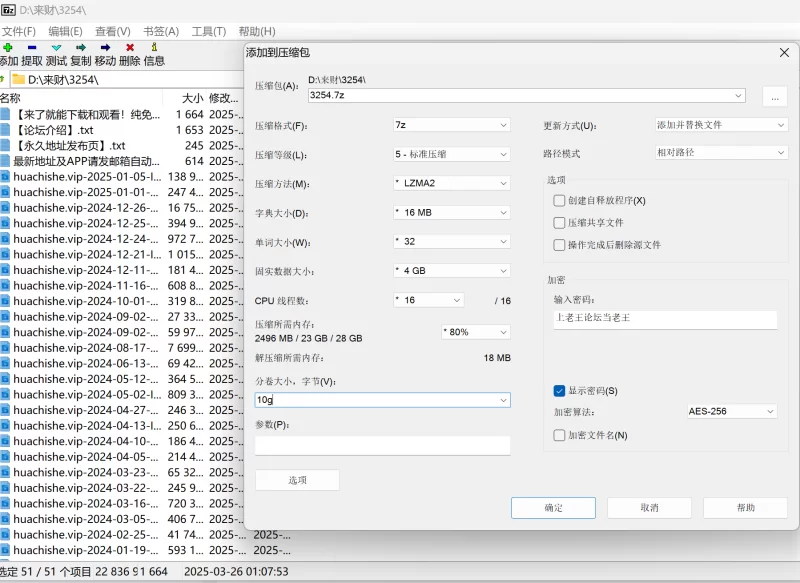The width and height of the screenshot is (800, 583).
Task: Tick the 加密文件名 checkbox
Action: (559, 435)
